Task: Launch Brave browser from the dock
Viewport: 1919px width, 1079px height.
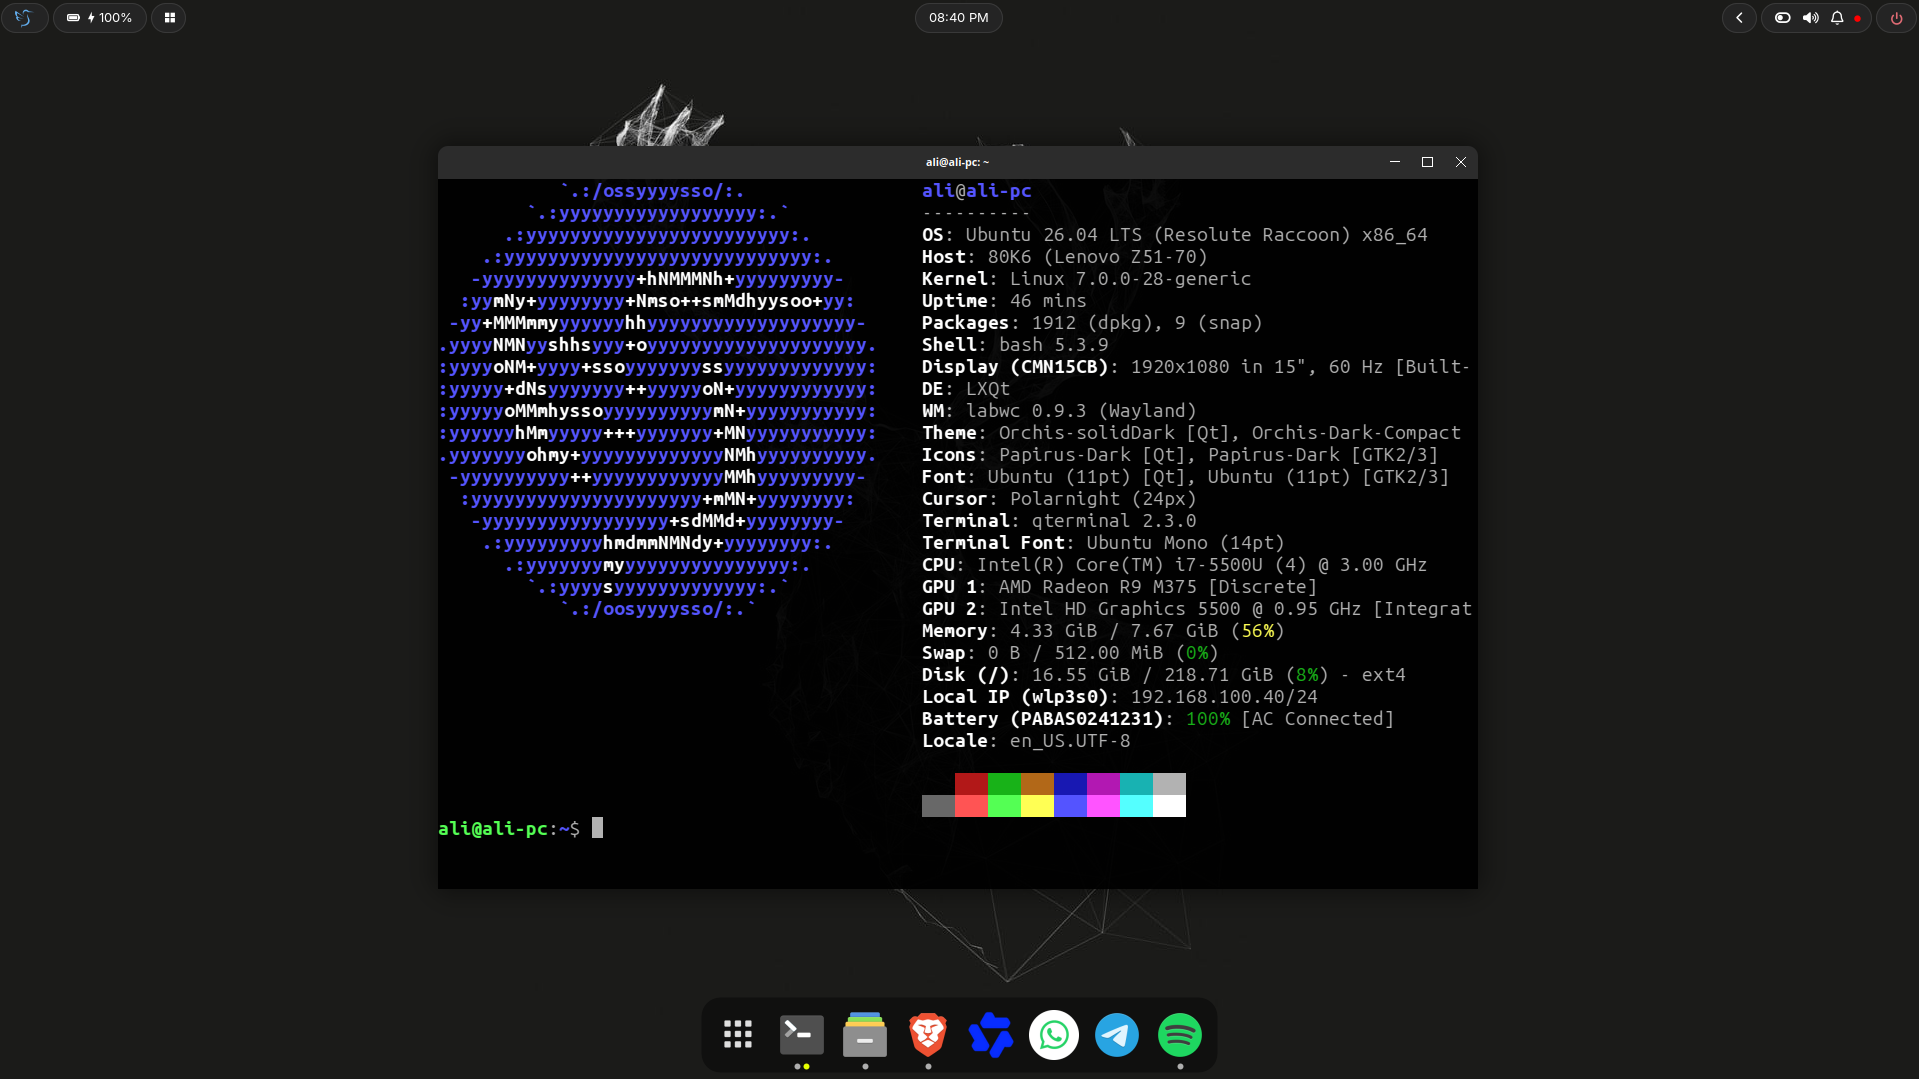Action: [x=928, y=1035]
